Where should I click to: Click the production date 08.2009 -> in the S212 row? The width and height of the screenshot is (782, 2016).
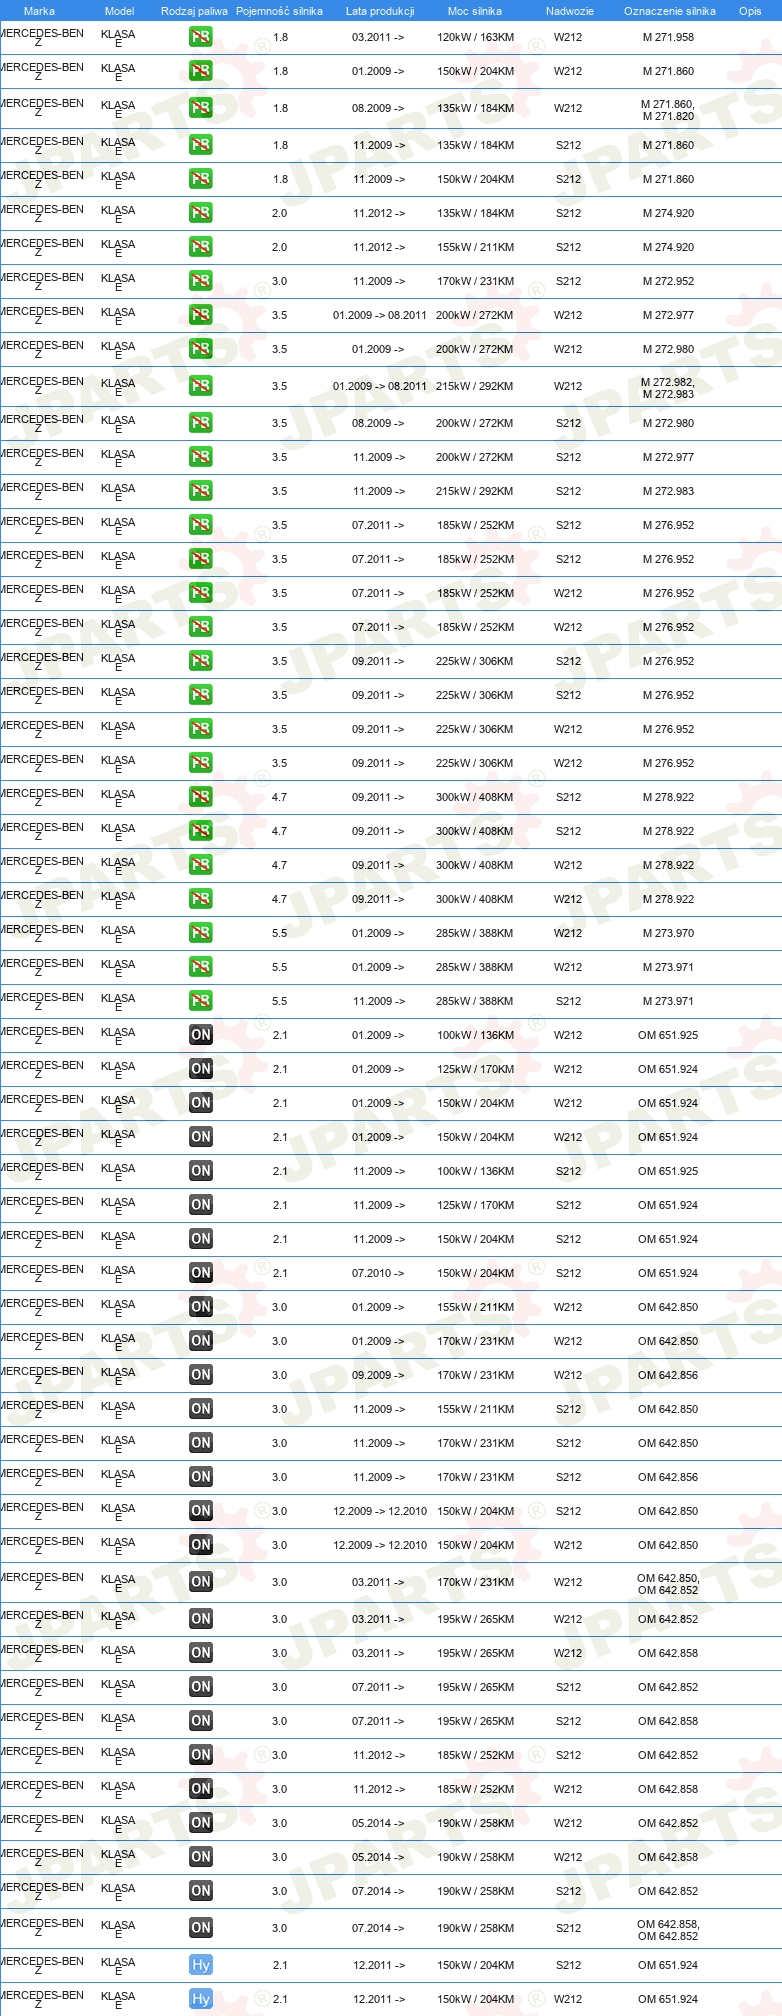pyautogui.click(x=378, y=423)
